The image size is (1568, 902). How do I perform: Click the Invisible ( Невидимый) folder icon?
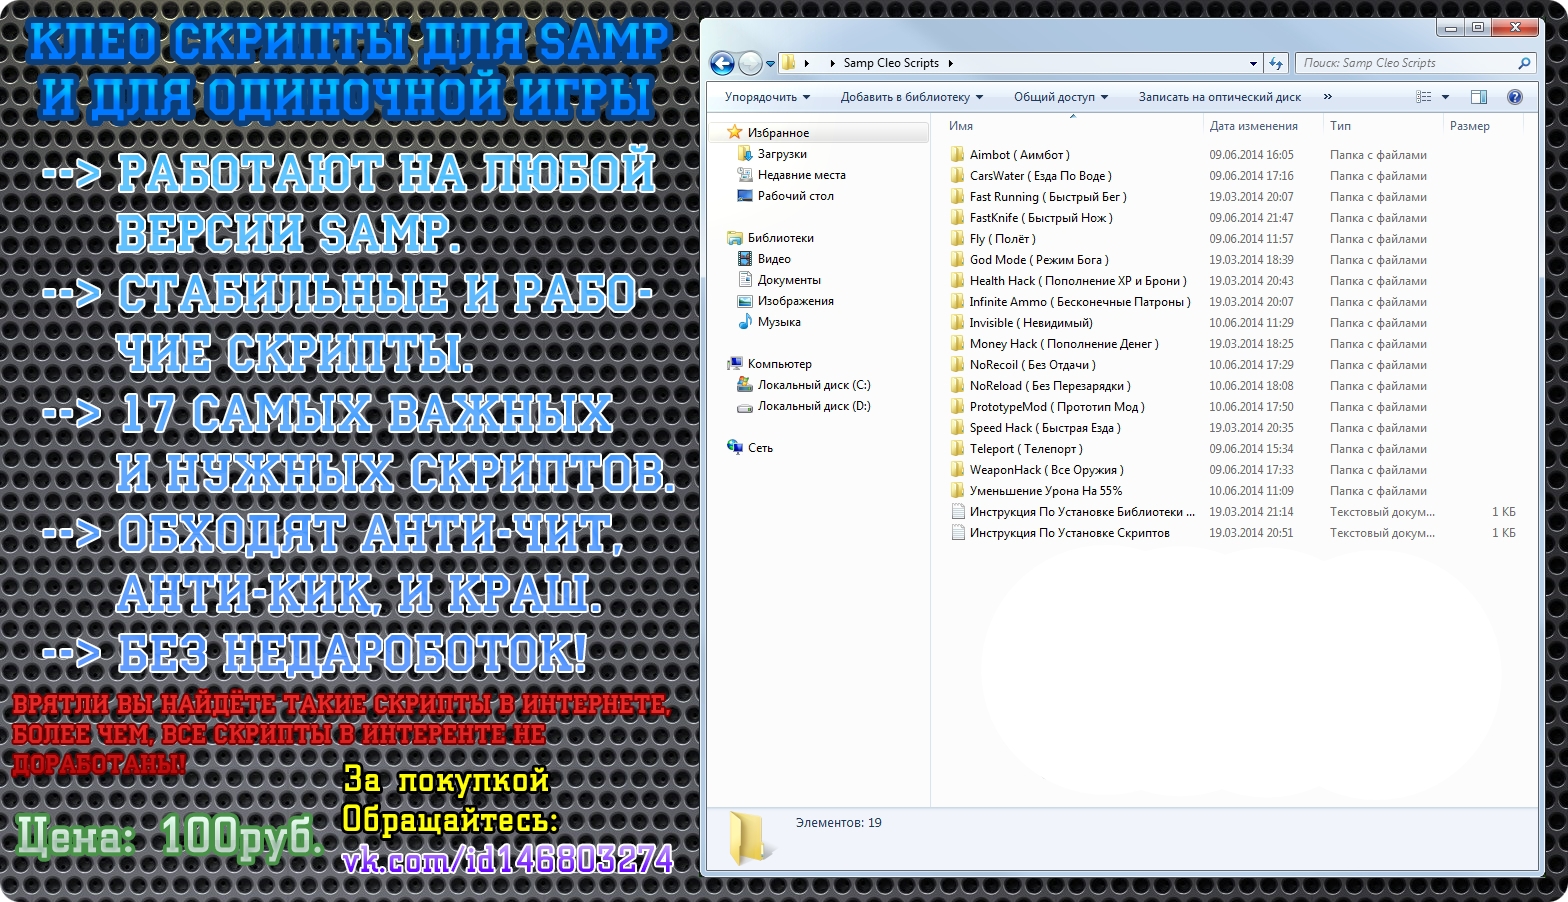(957, 322)
